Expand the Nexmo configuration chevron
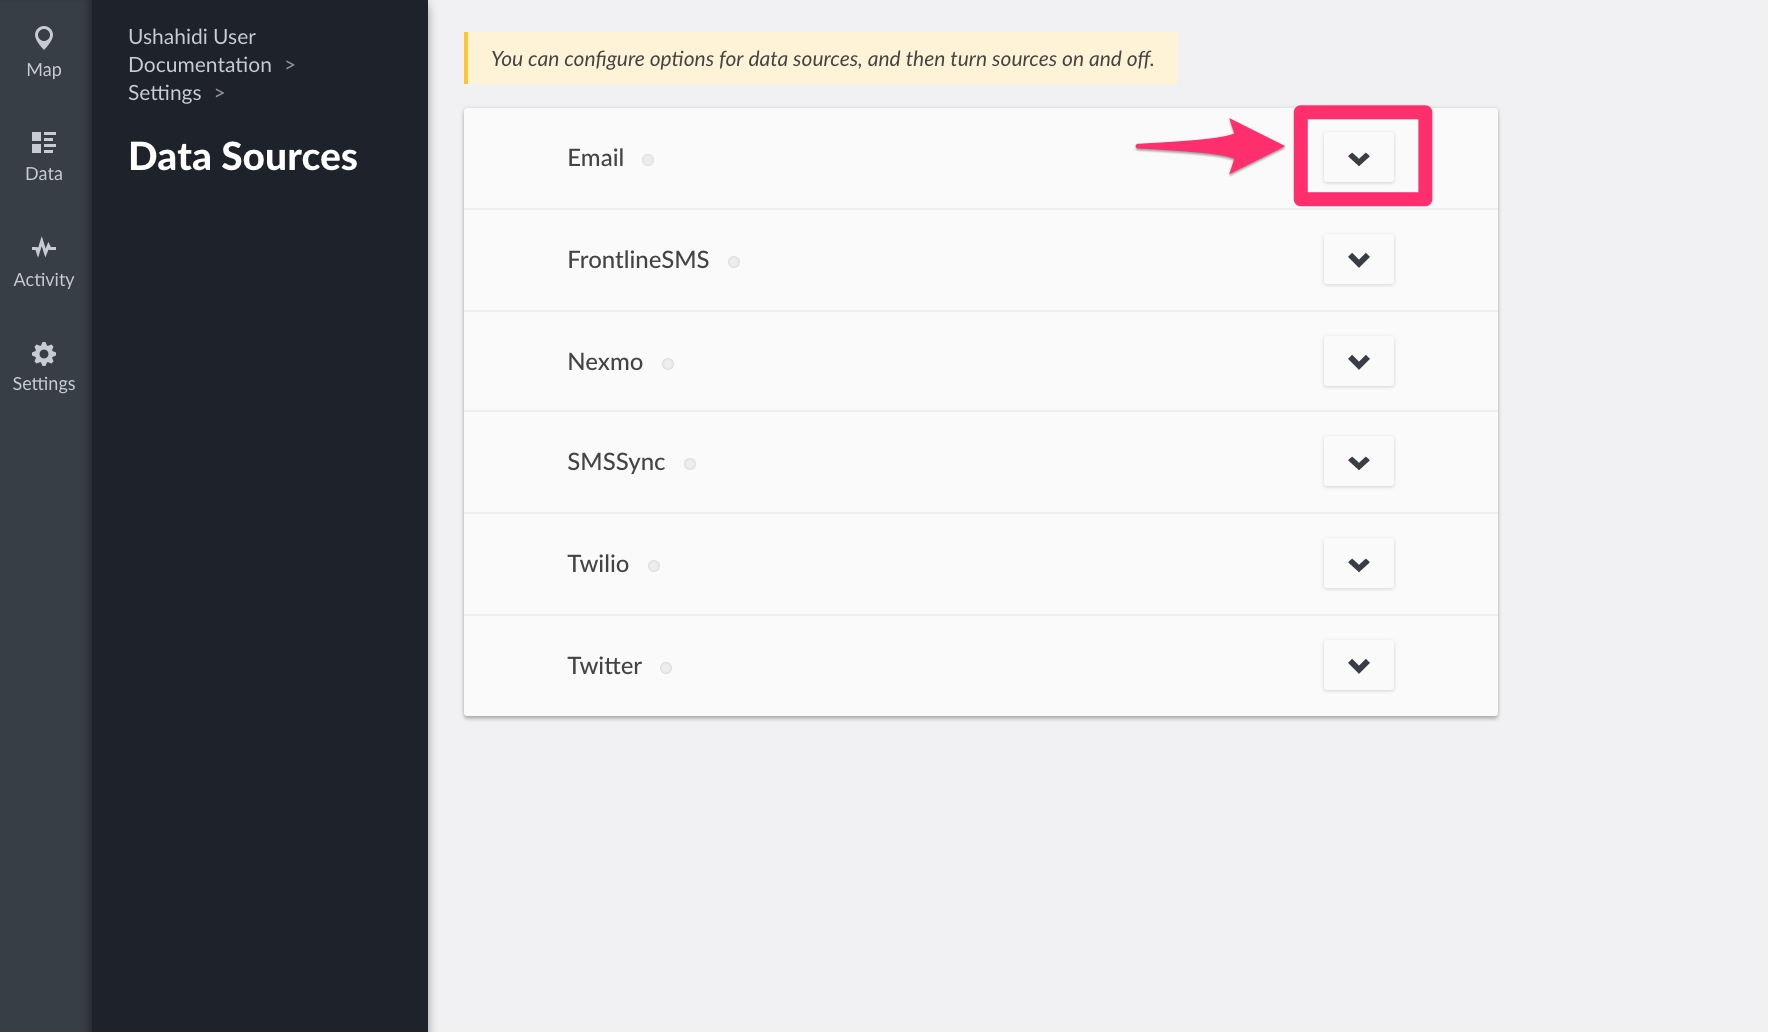Image resolution: width=1768 pixels, height=1032 pixels. coord(1358,361)
